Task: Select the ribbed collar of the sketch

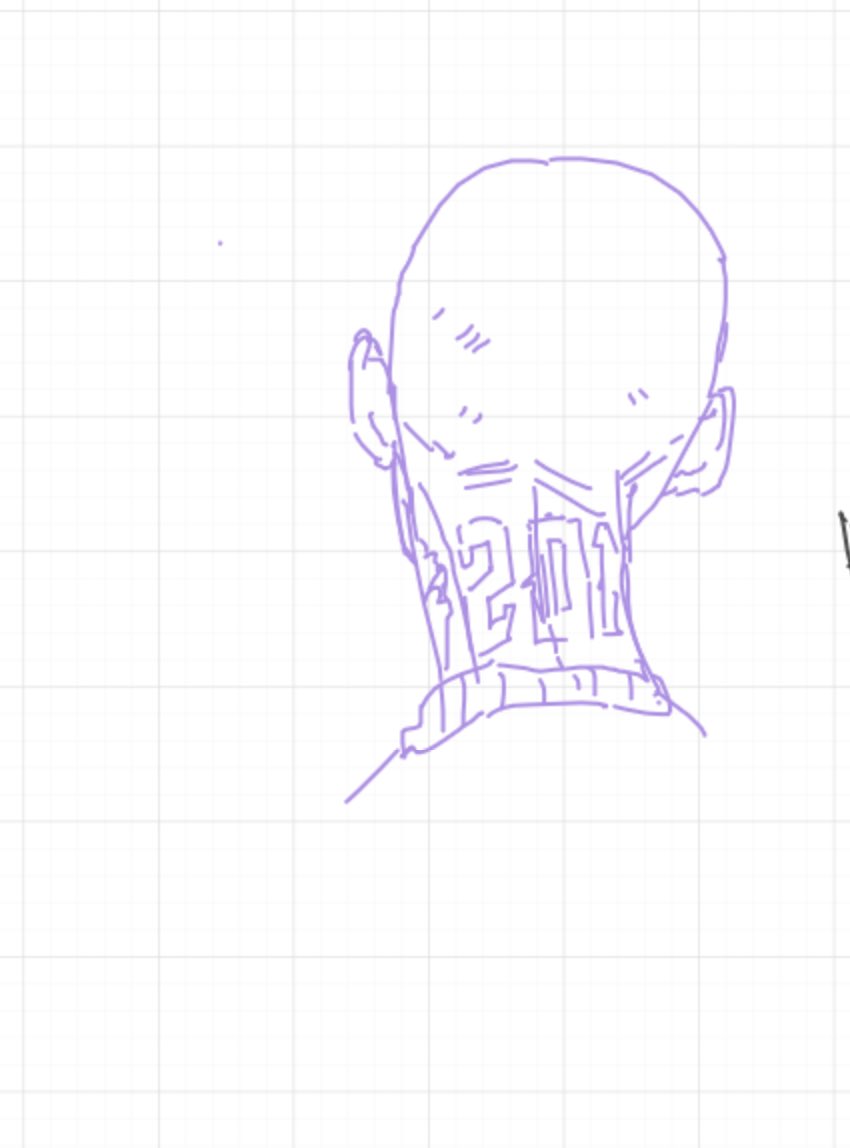Action: 537,707
